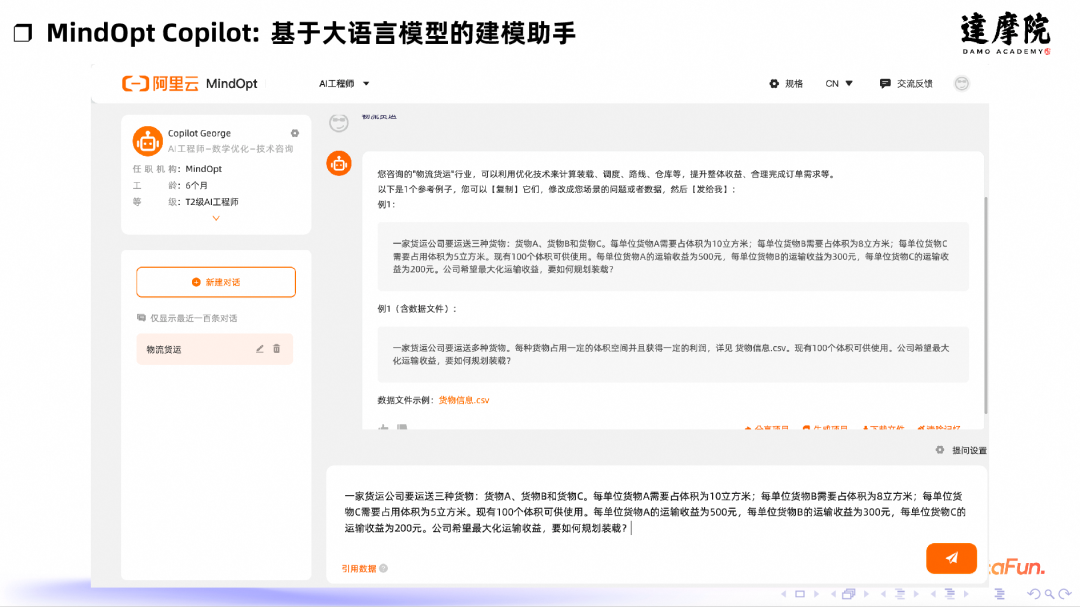The image size is (1080, 607).
Task: Click the 规格 icon in top toolbar
Action: coord(772,83)
